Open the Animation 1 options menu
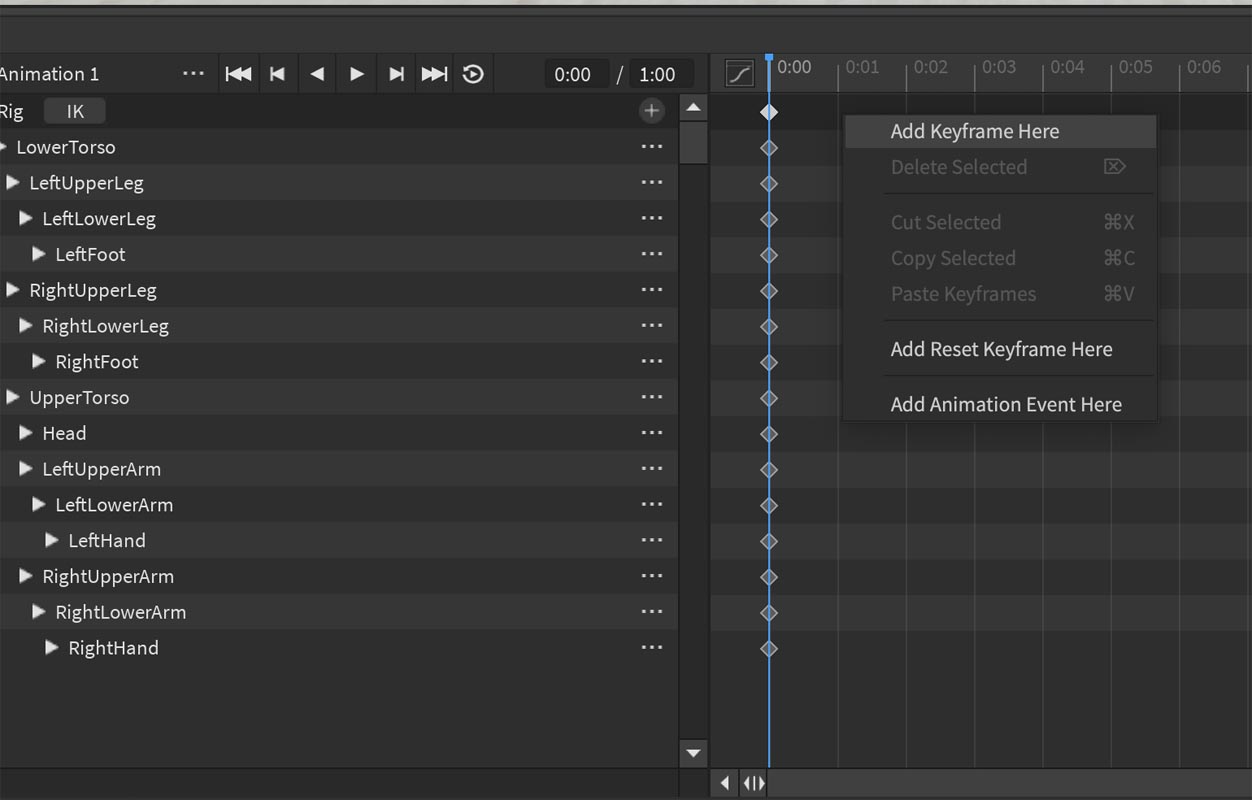 coord(193,74)
